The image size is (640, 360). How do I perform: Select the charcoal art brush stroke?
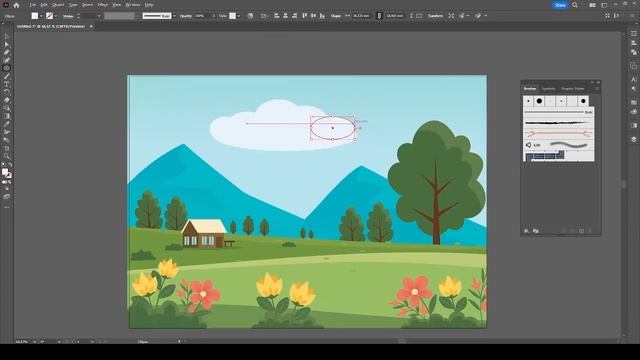(558, 122)
